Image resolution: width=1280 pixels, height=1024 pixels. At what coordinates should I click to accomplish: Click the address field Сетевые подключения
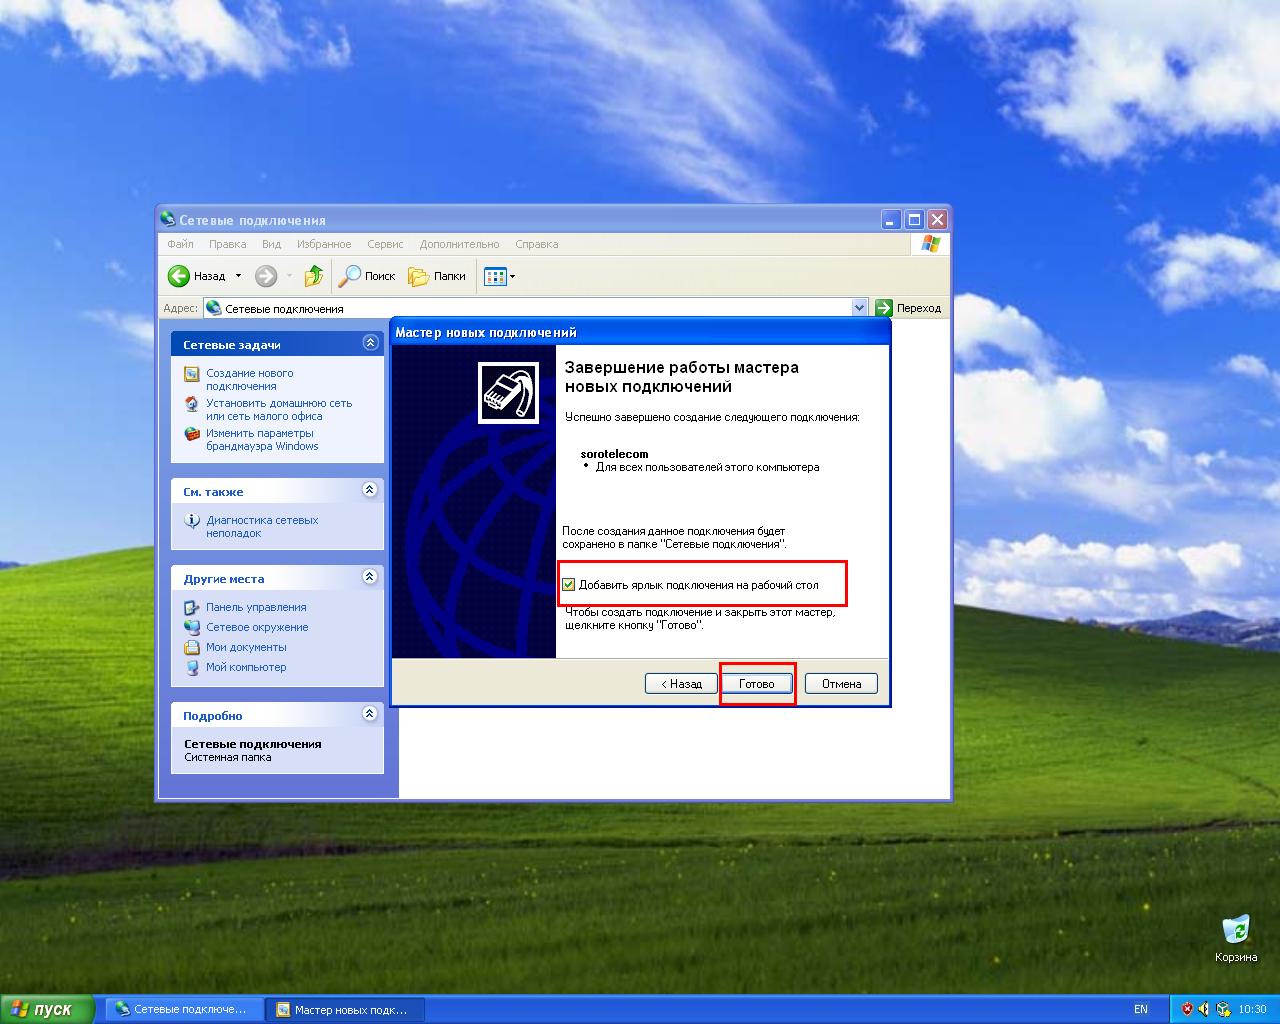pyautogui.click(x=527, y=309)
